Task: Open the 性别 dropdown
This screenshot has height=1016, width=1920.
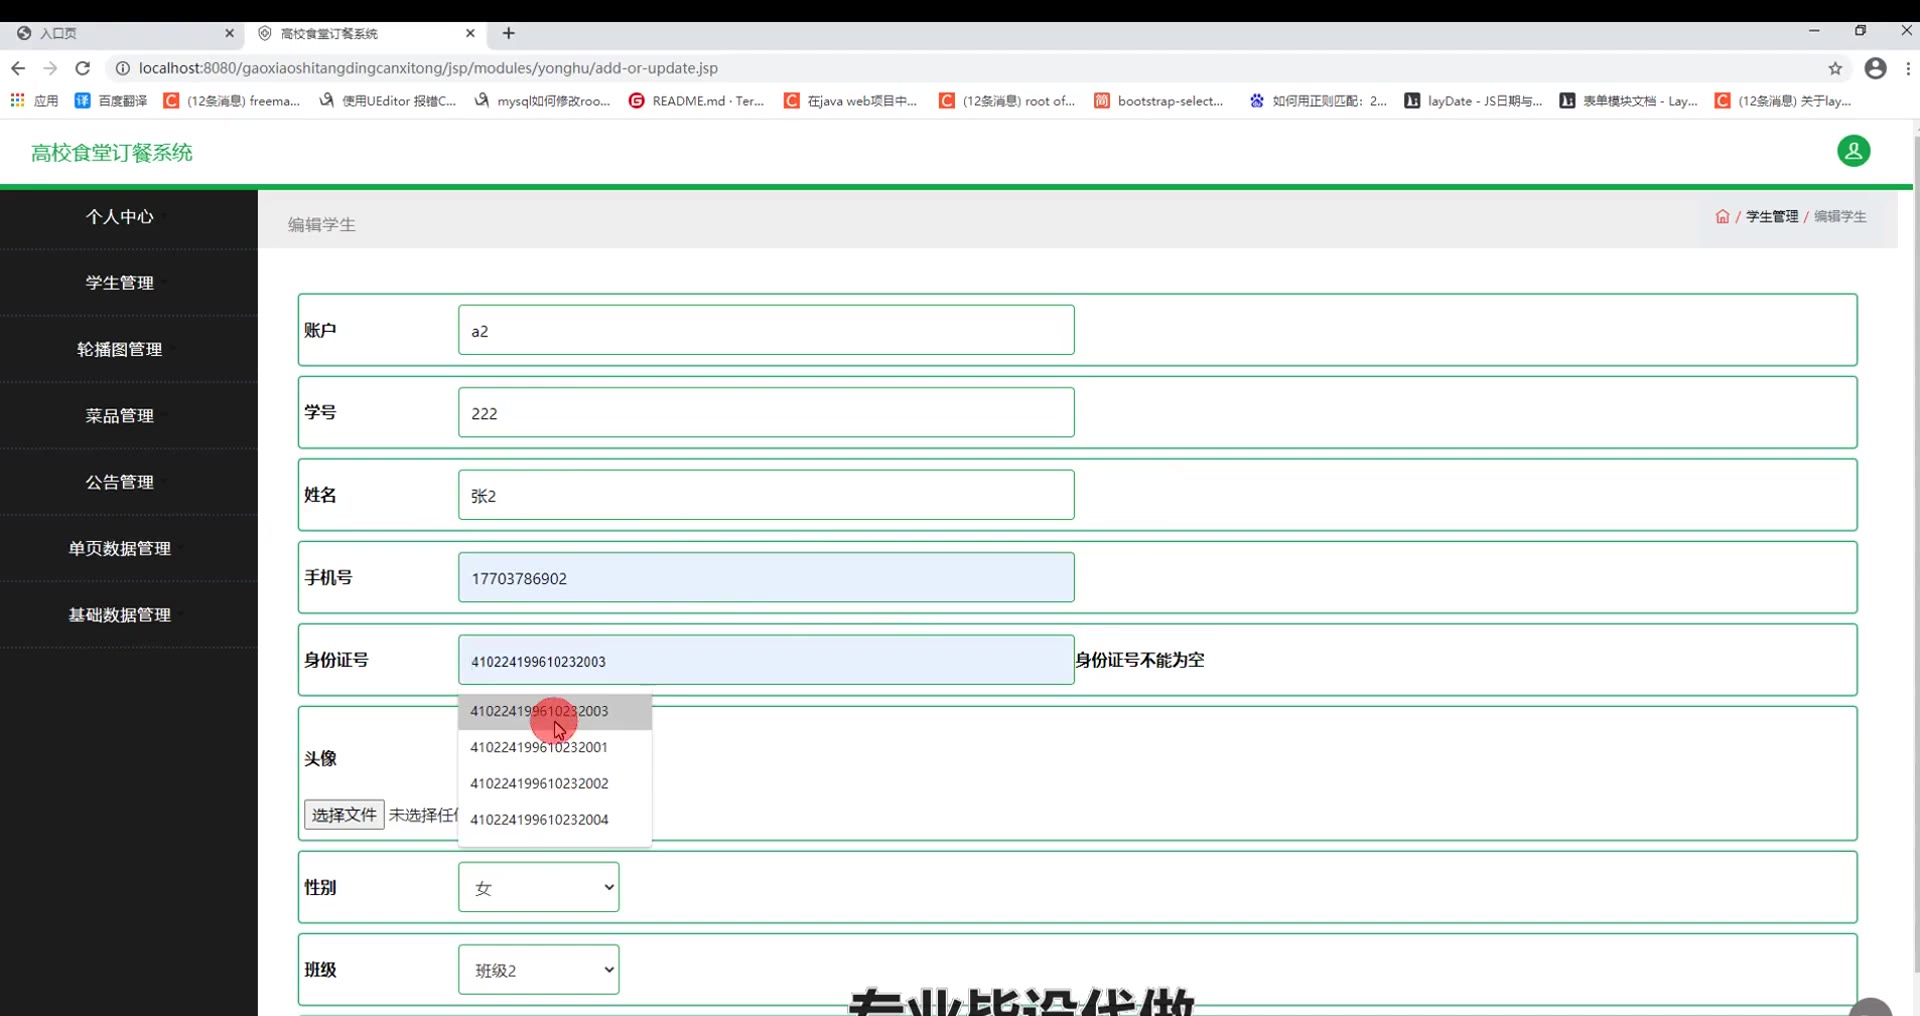Action: pyautogui.click(x=539, y=887)
